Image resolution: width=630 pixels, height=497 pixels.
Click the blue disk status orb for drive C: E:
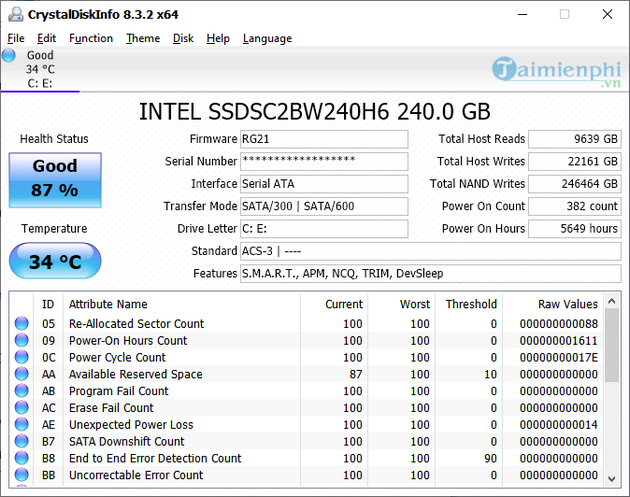(10, 55)
